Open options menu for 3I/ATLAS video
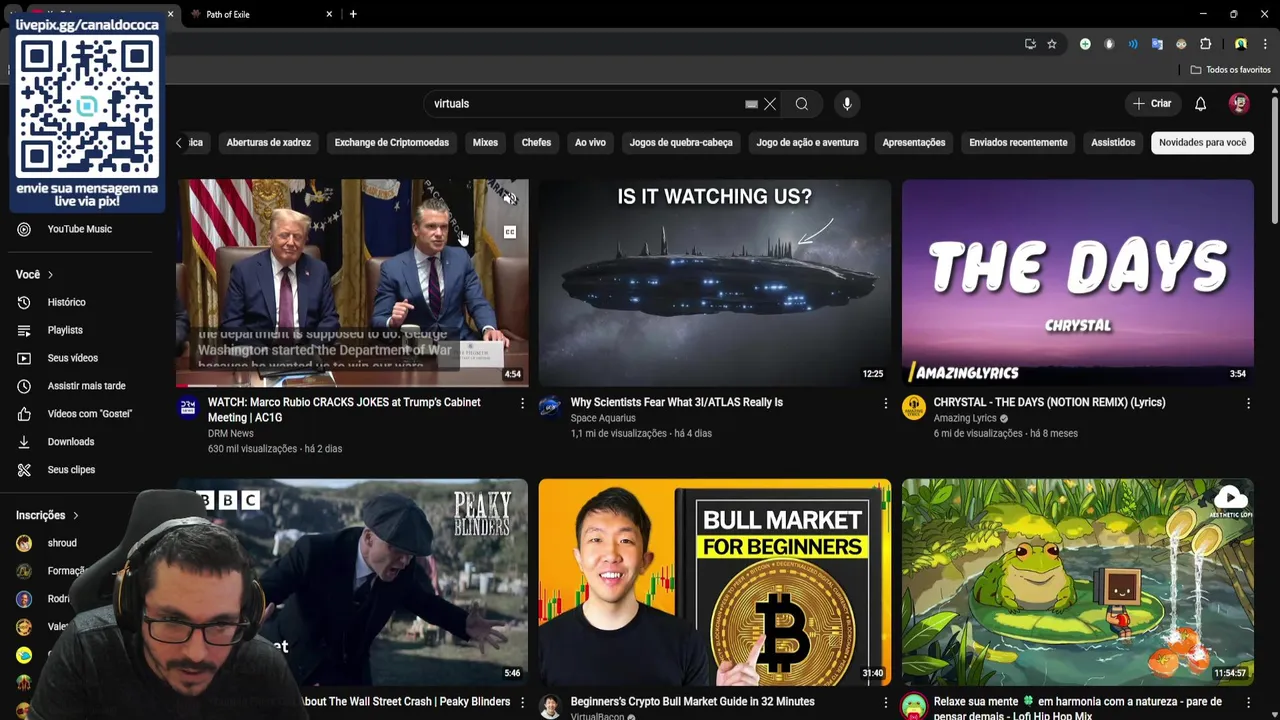Image resolution: width=1280 pixels, height=720 pixels. [x=885, y=403]
